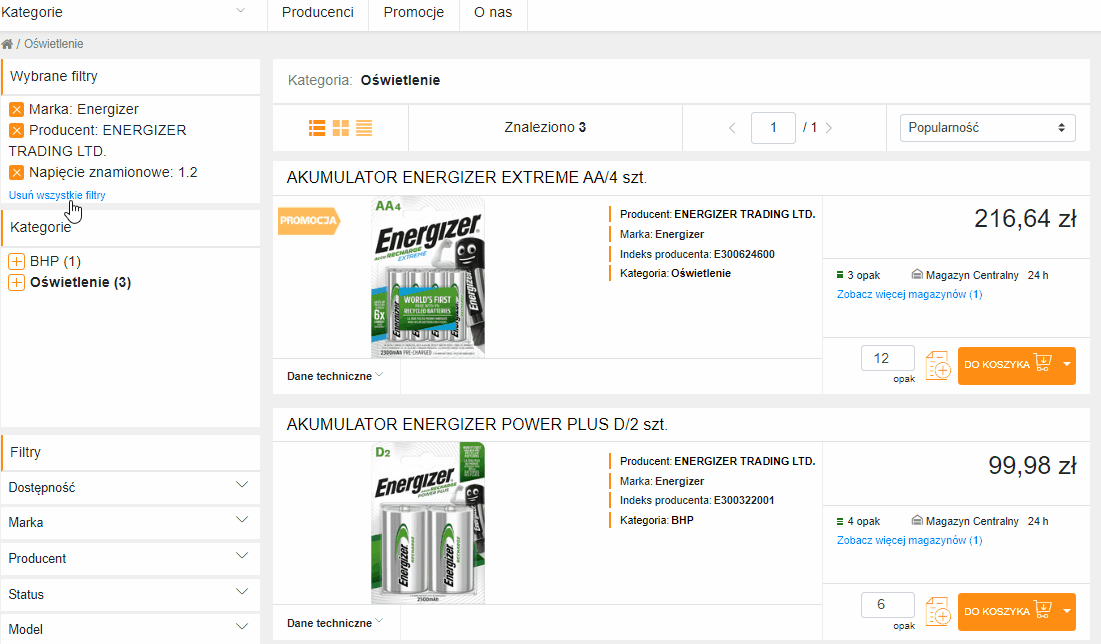
Task: Click the PROMOCJA badge on AA/4 product
Action: [309, 221]
